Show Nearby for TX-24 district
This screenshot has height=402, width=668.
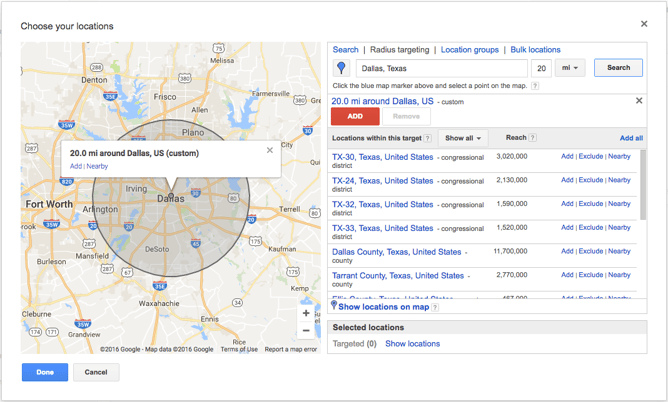click(619, 180)
